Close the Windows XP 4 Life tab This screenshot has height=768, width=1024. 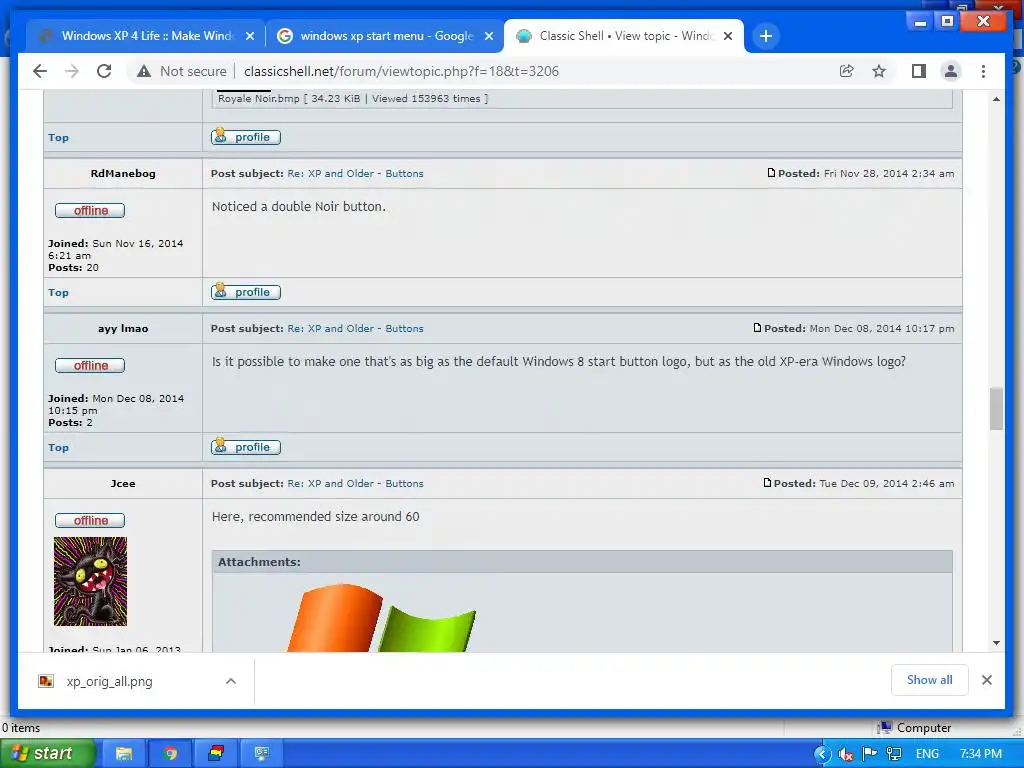(249, 36)
